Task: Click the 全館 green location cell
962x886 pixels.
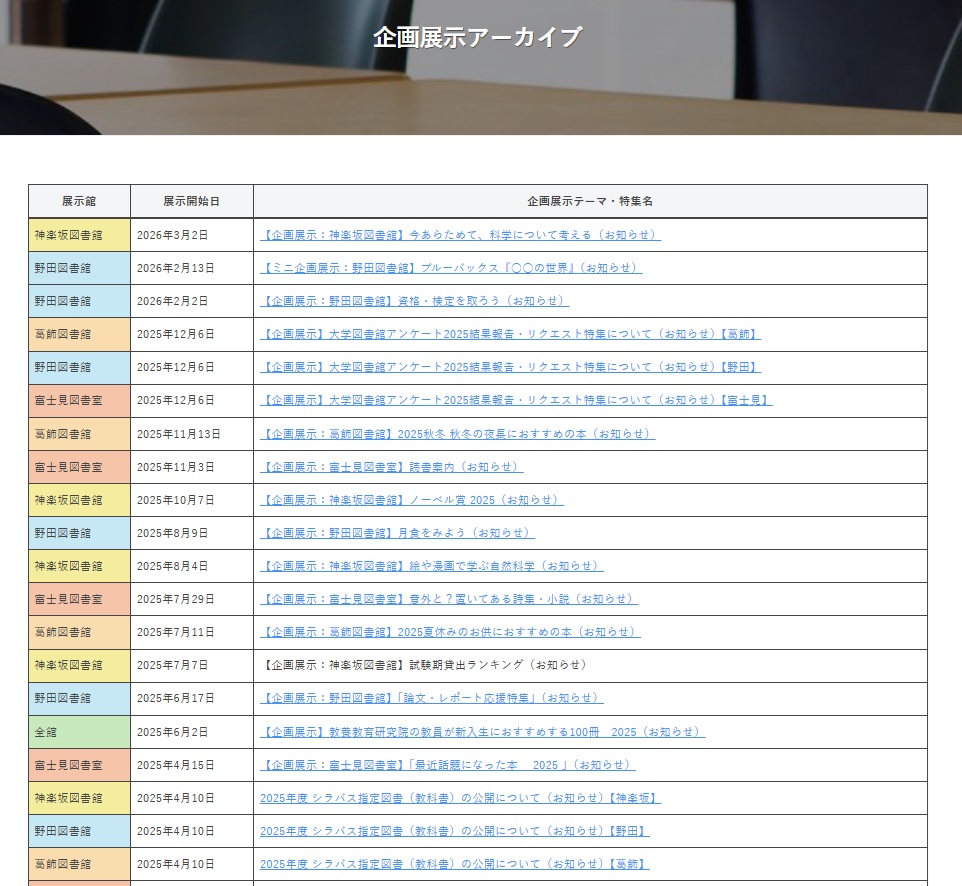Action: 79,732
